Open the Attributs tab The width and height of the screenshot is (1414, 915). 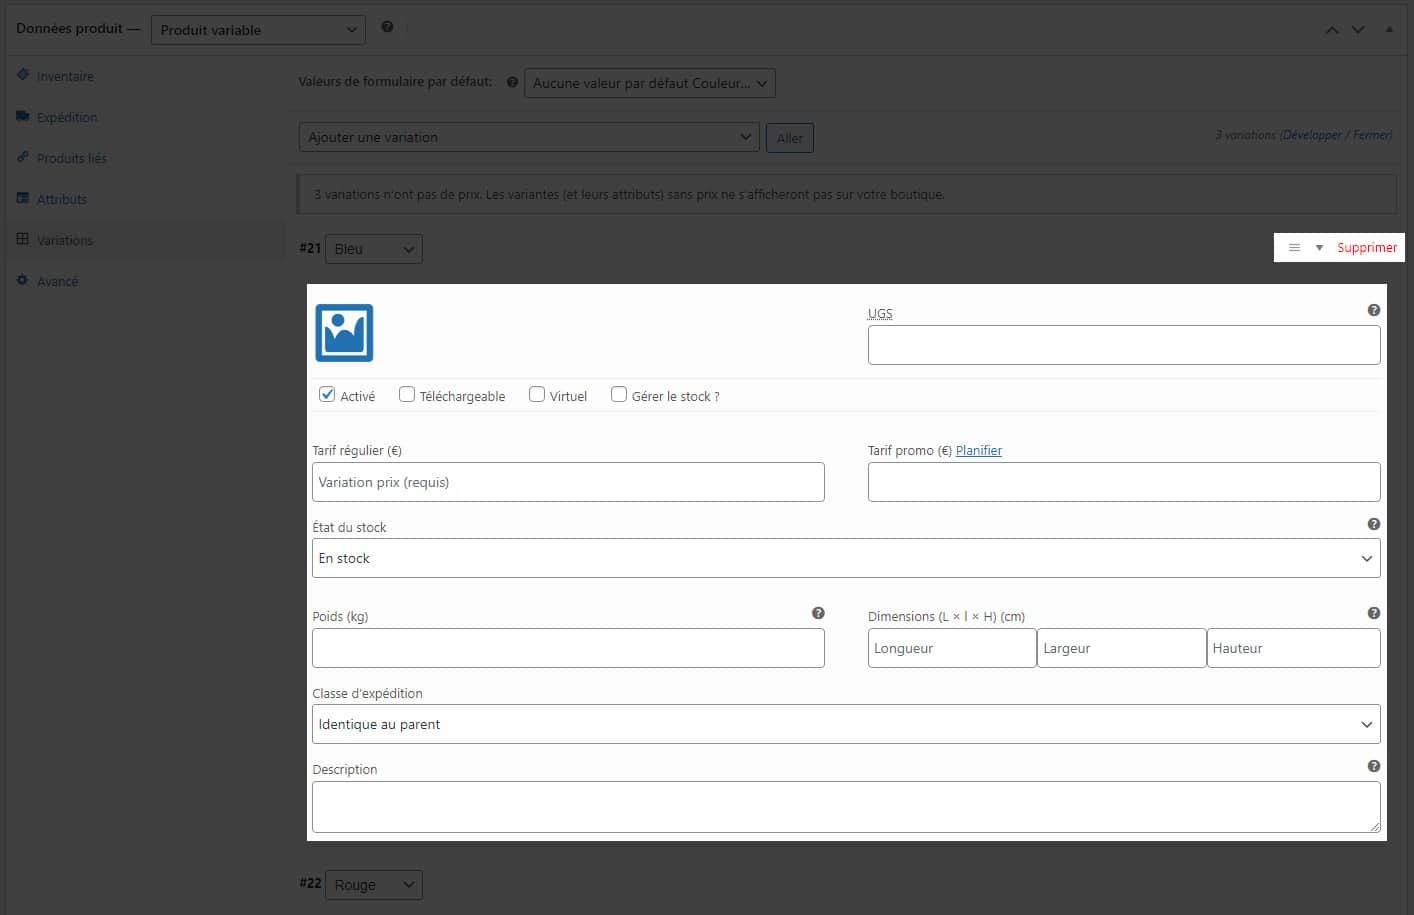point(61,200)
